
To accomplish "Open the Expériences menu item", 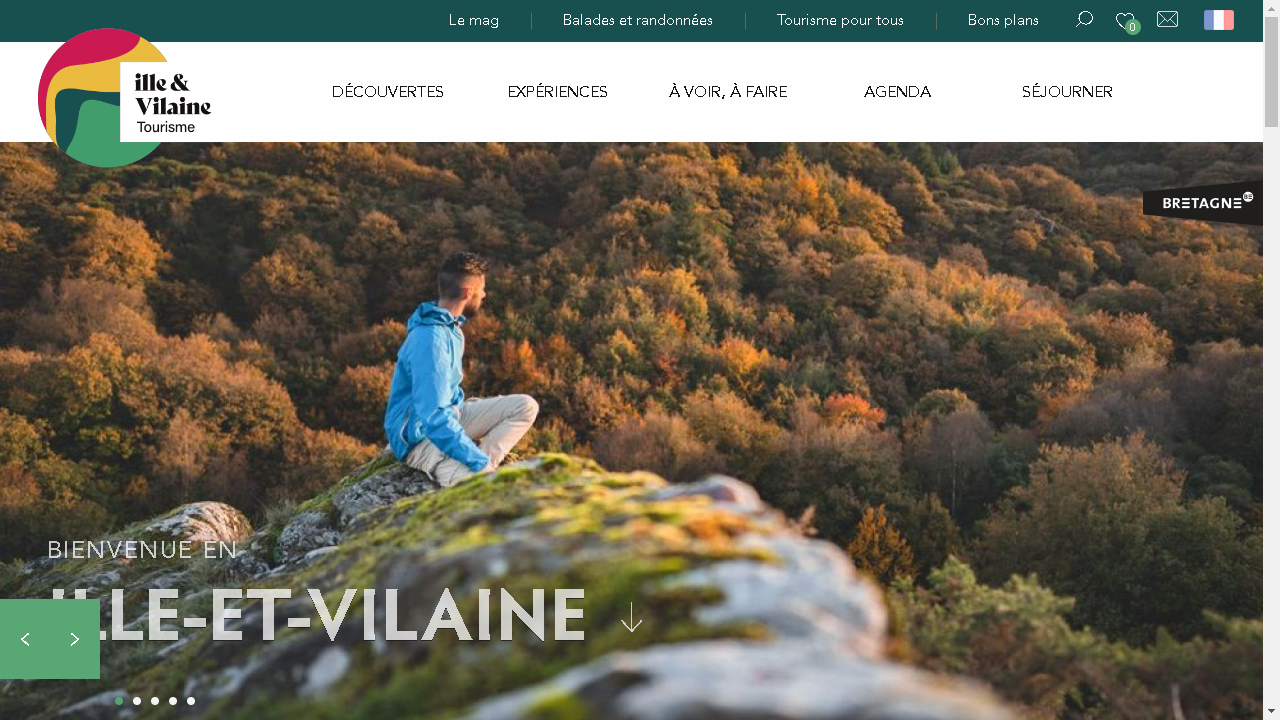I will (x=558, y=92).
